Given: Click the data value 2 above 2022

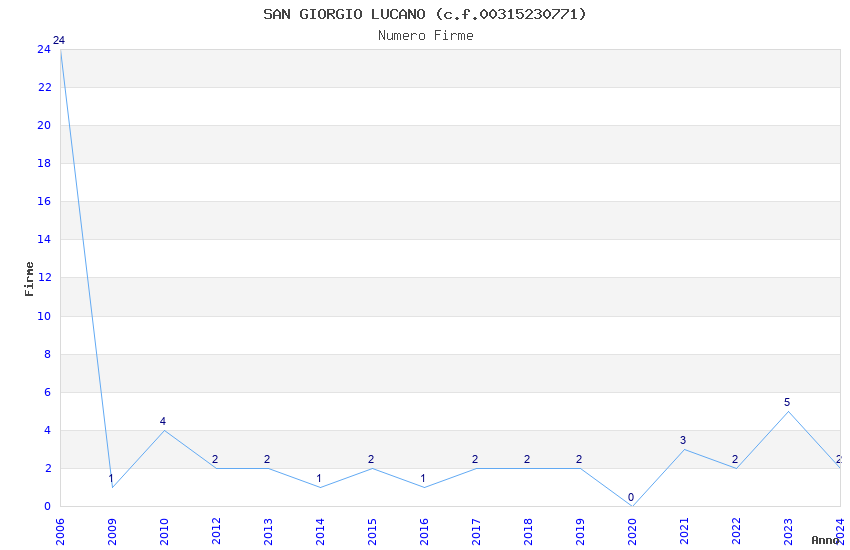Looking at the screenshot, I should point(735,459).
